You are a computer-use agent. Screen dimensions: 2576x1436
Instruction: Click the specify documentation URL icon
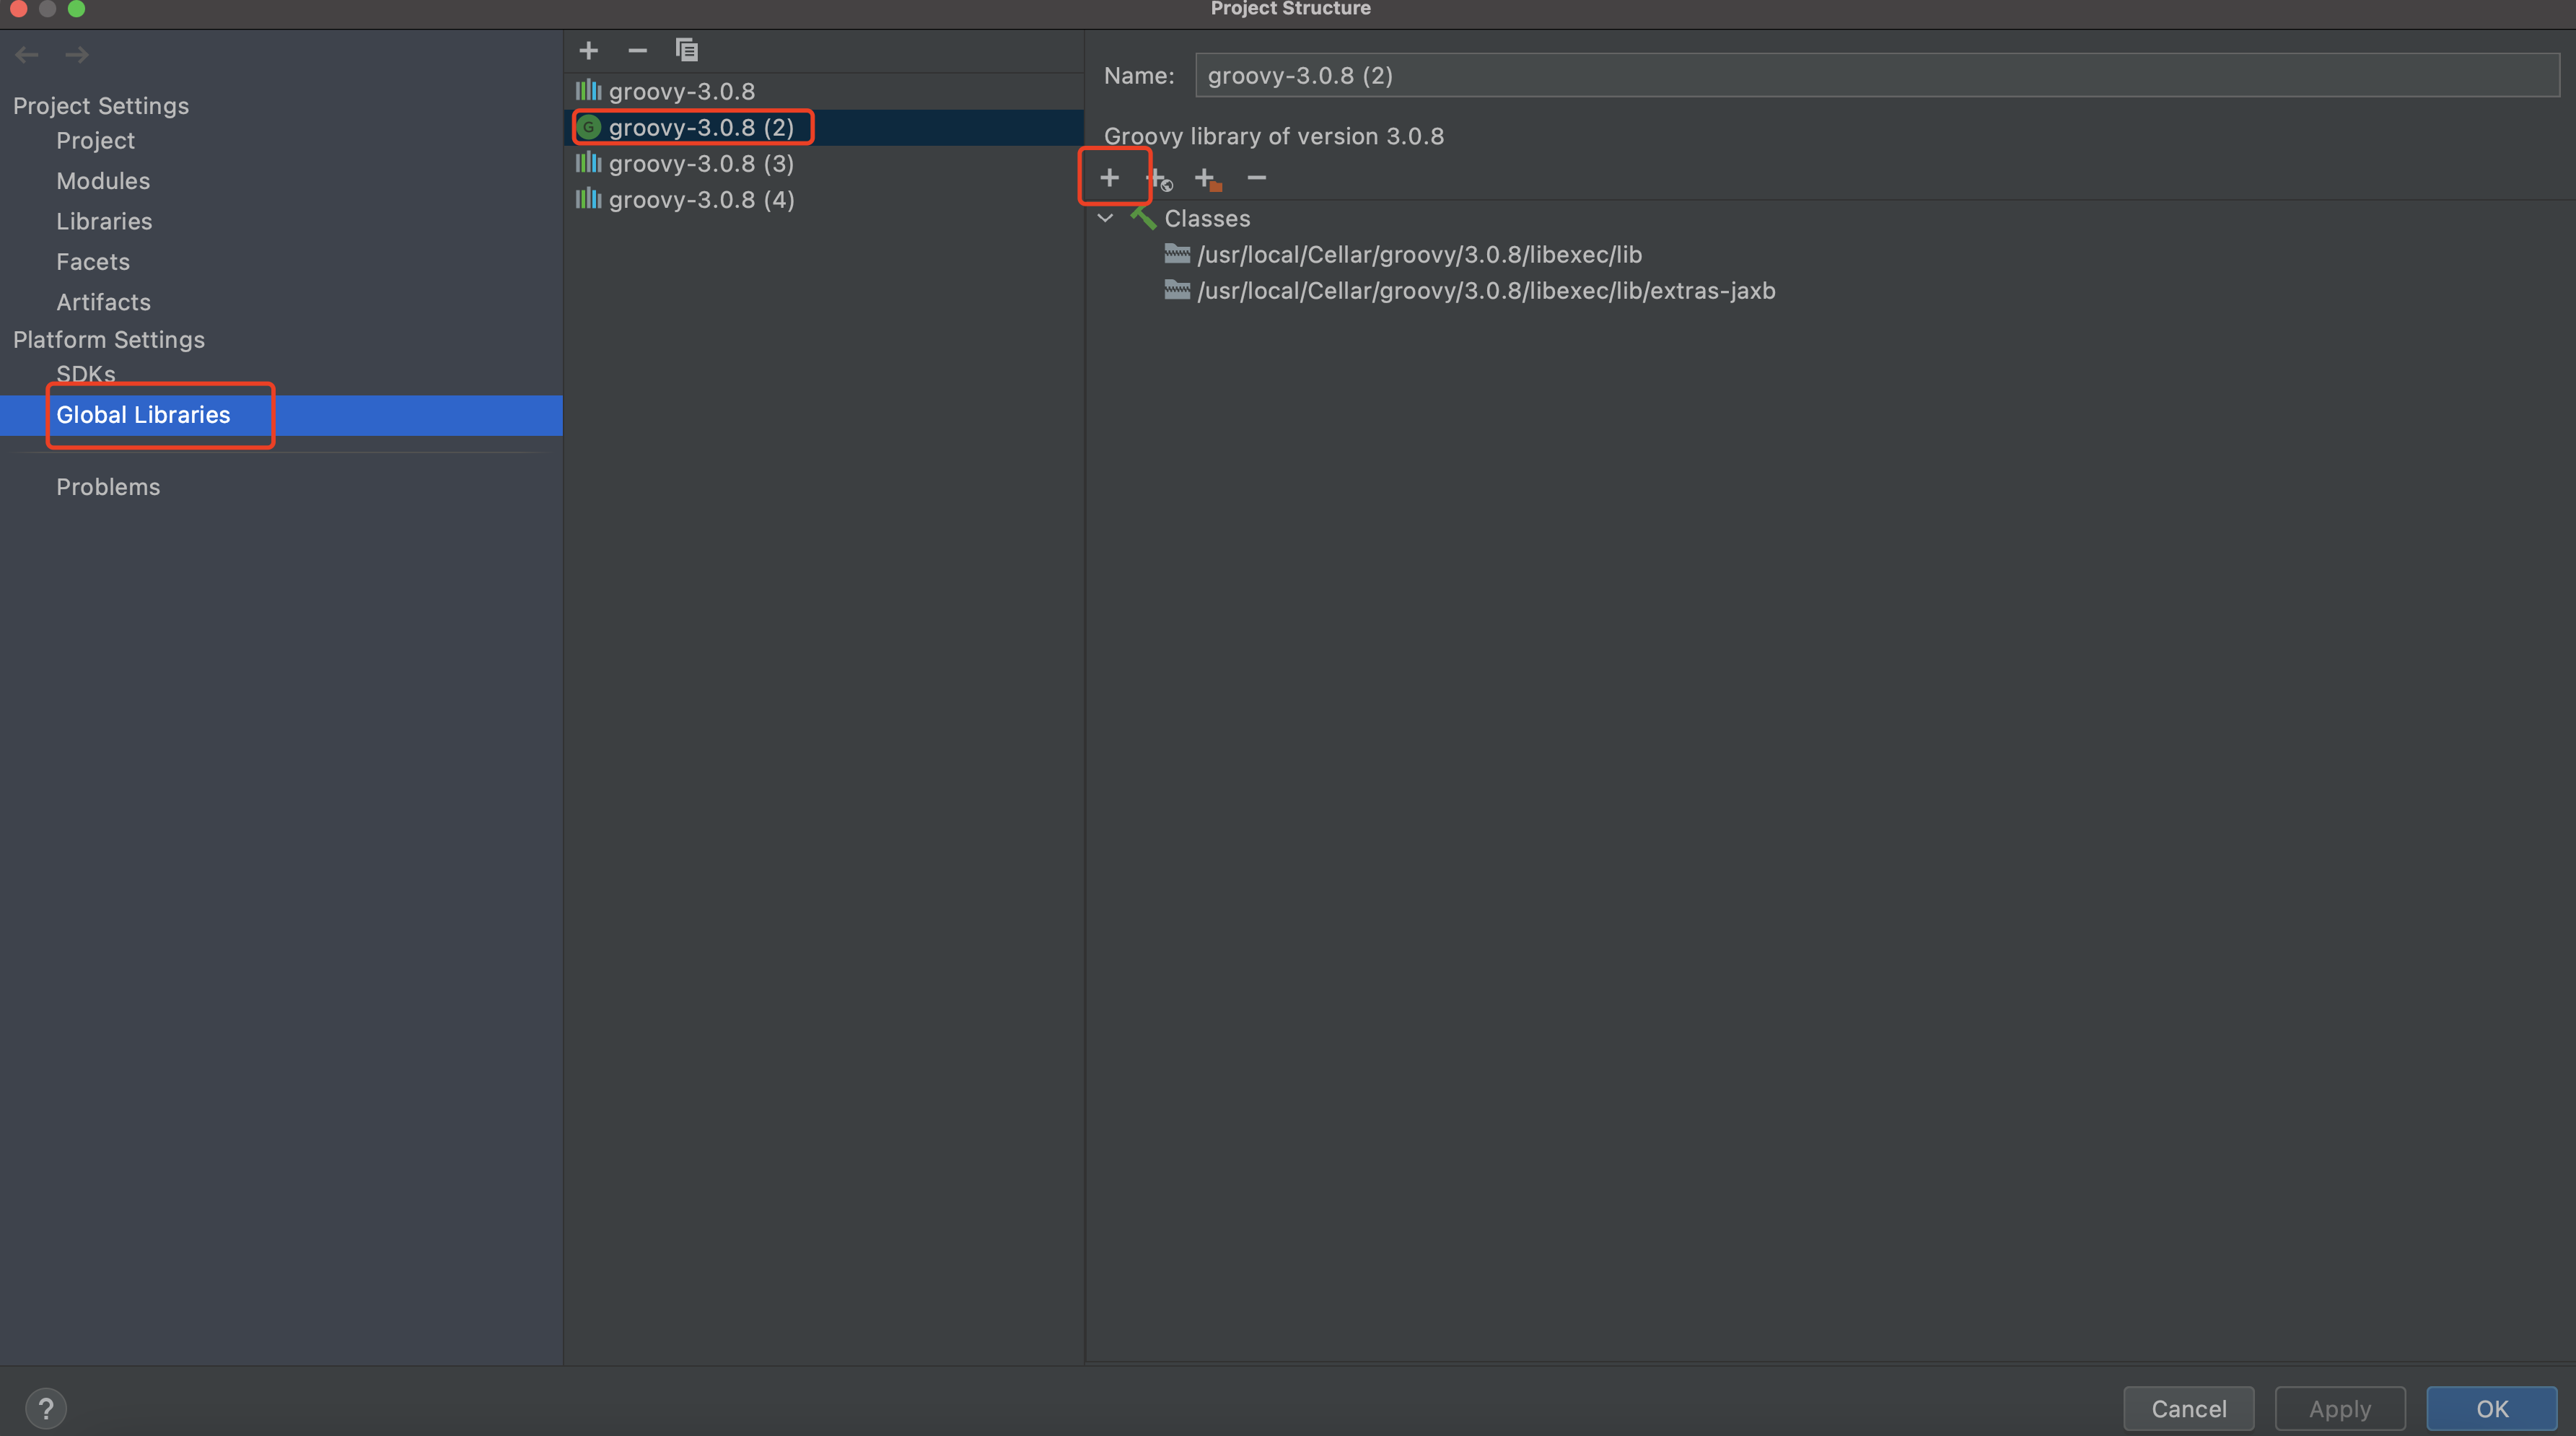coord(1158,179)
